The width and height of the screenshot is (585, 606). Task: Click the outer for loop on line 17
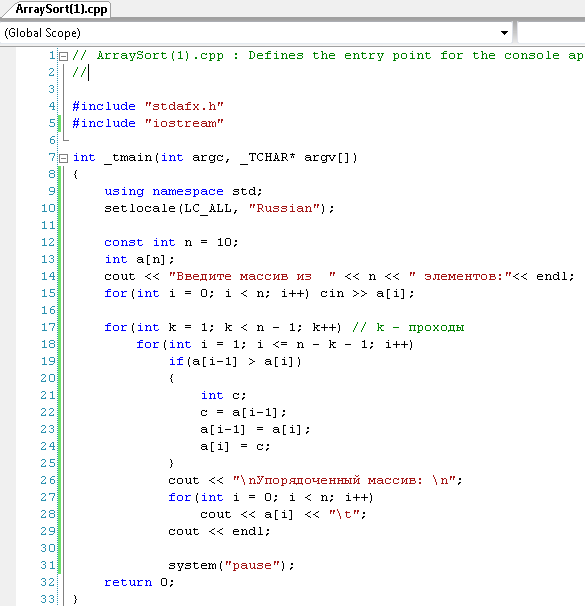click(223, 327)
